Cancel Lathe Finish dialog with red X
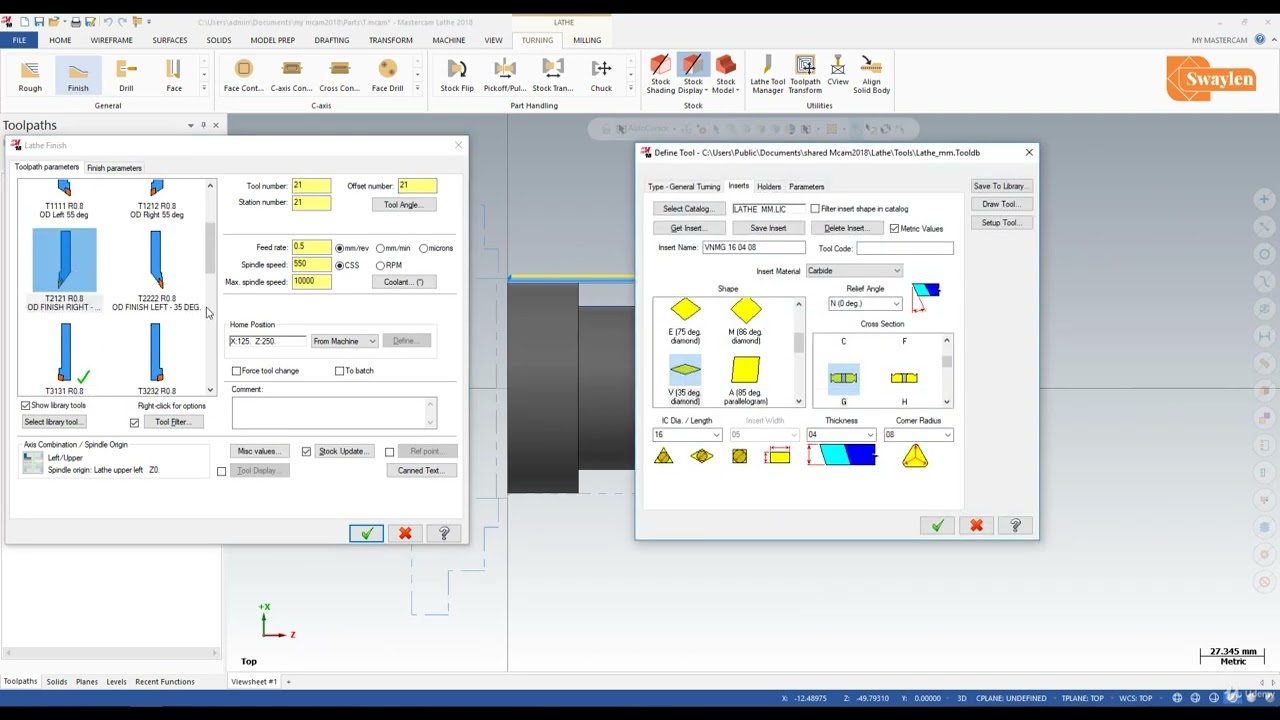This screenshot has height=720, width=1280. pos(405,533)
